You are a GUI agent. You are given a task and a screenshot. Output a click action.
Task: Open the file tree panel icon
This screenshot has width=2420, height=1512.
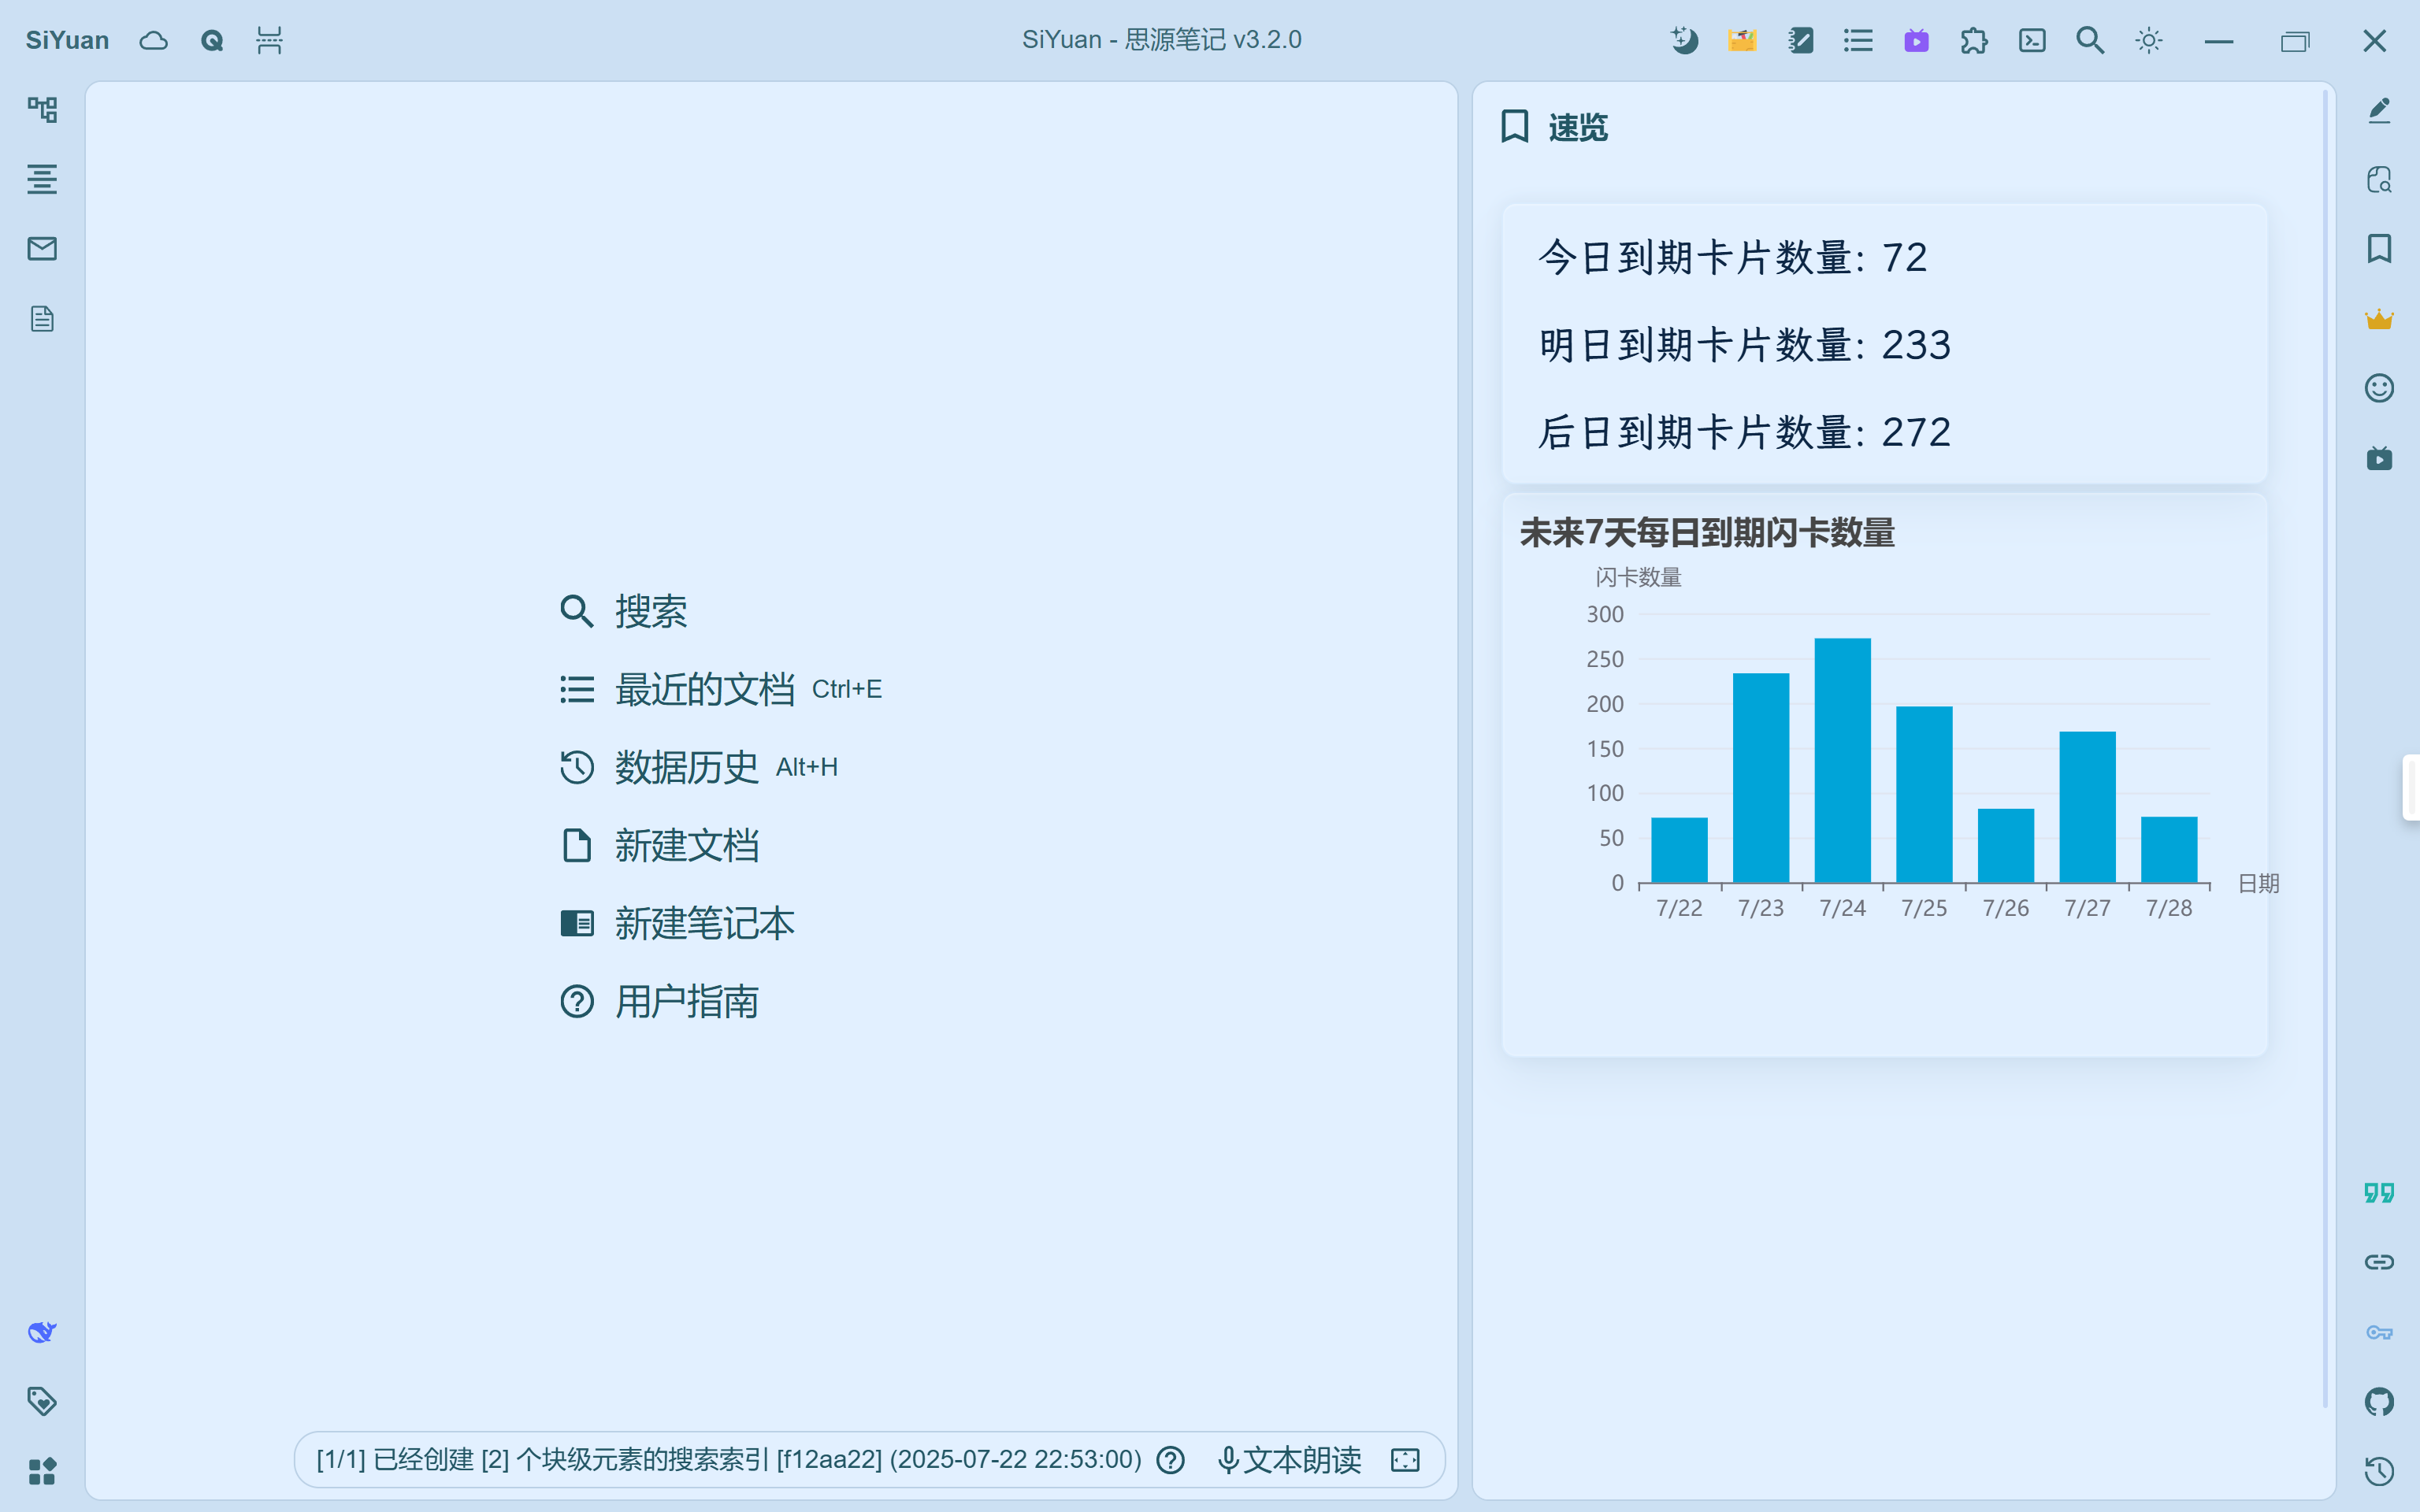(42, 109)
